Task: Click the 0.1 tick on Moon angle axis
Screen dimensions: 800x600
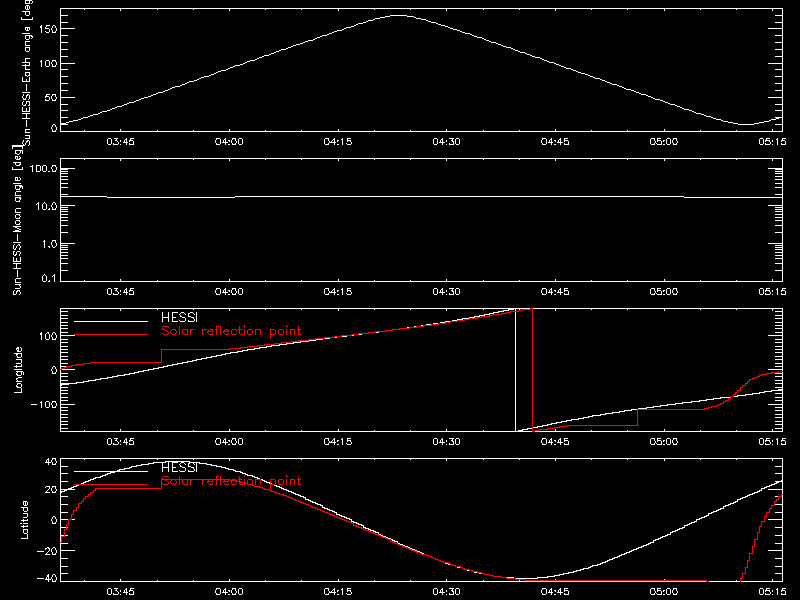Action: tap(49, 278)
